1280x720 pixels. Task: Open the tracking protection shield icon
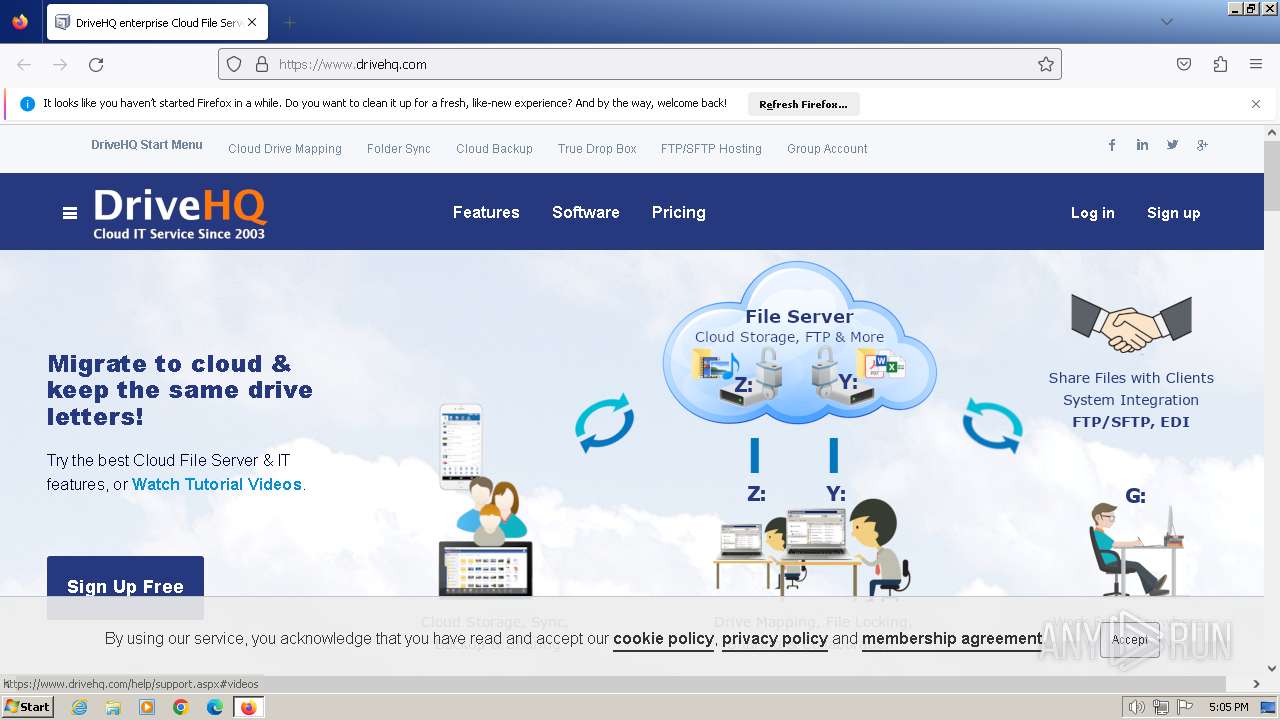234,64
